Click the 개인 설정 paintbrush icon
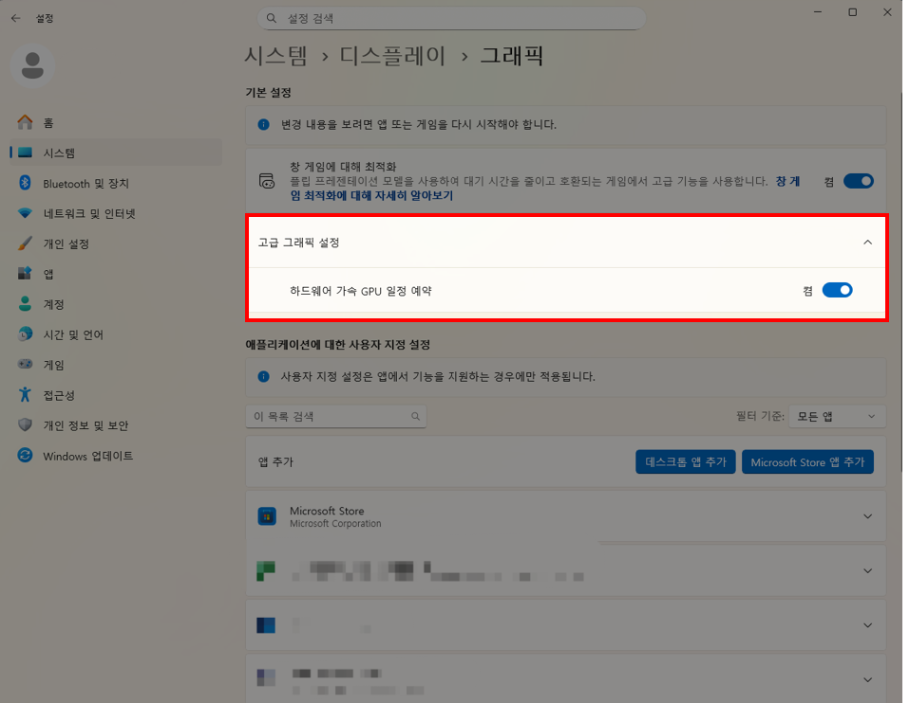This screenshot has height=703, width=903. tap(25, 244)
